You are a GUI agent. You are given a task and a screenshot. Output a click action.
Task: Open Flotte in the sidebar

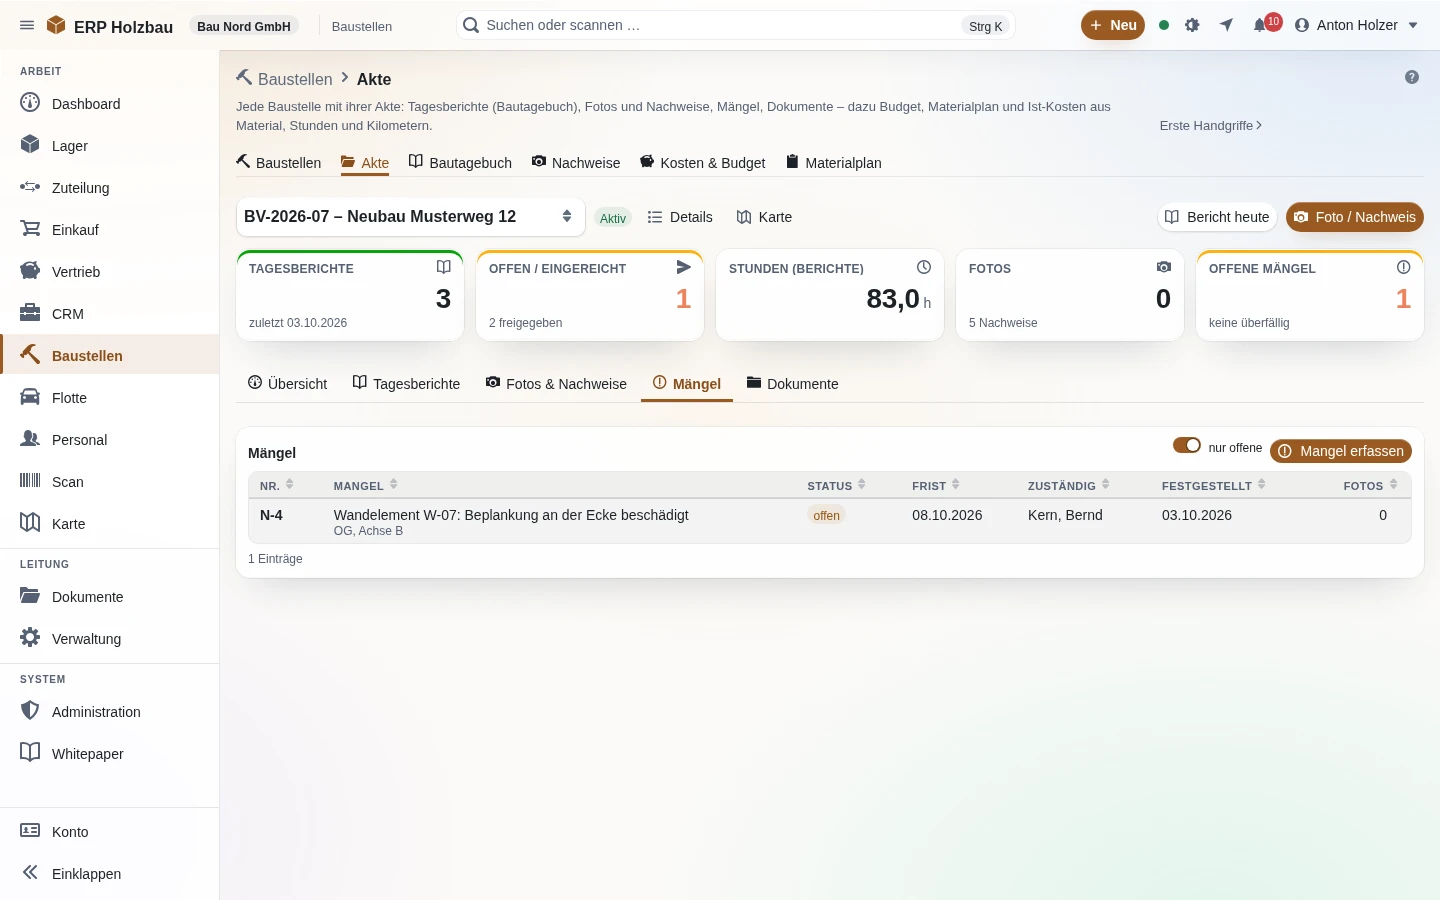pos(110,397)
